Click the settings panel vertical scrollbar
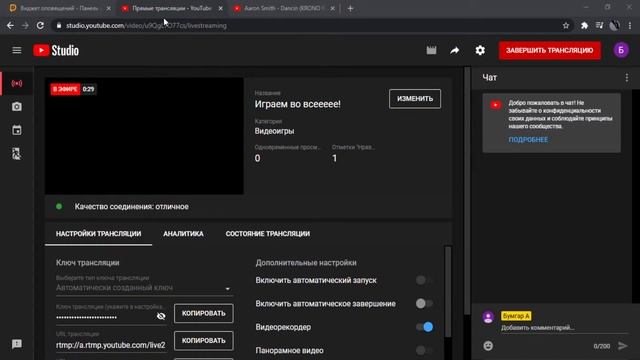 pyautogui.click(x=448, y=291)
